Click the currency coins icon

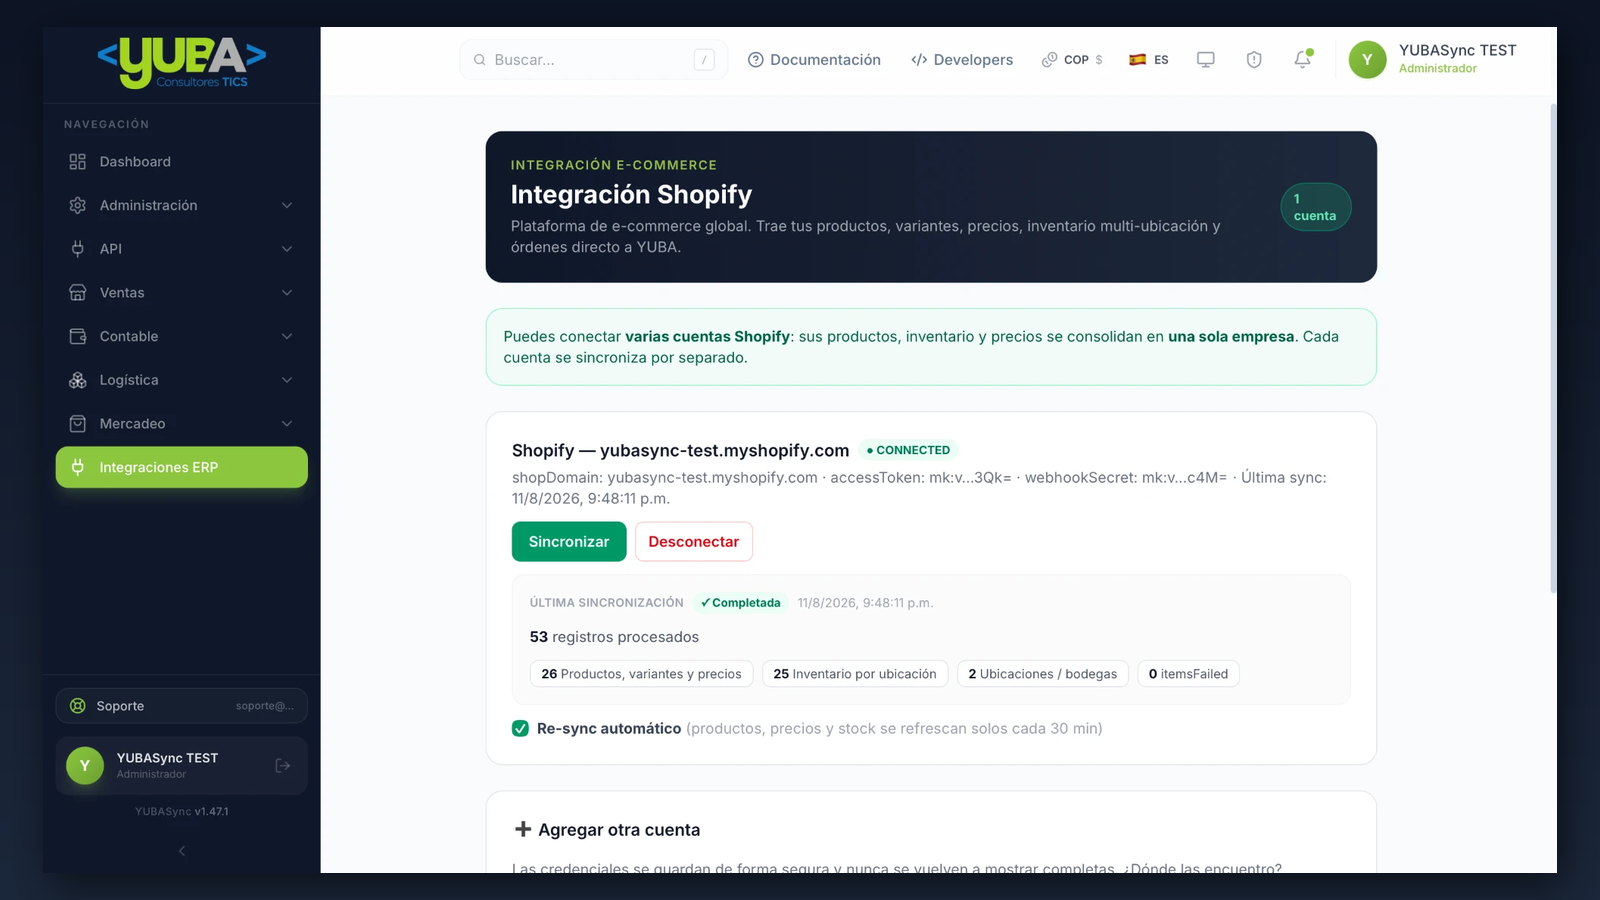pos(1049,60)
